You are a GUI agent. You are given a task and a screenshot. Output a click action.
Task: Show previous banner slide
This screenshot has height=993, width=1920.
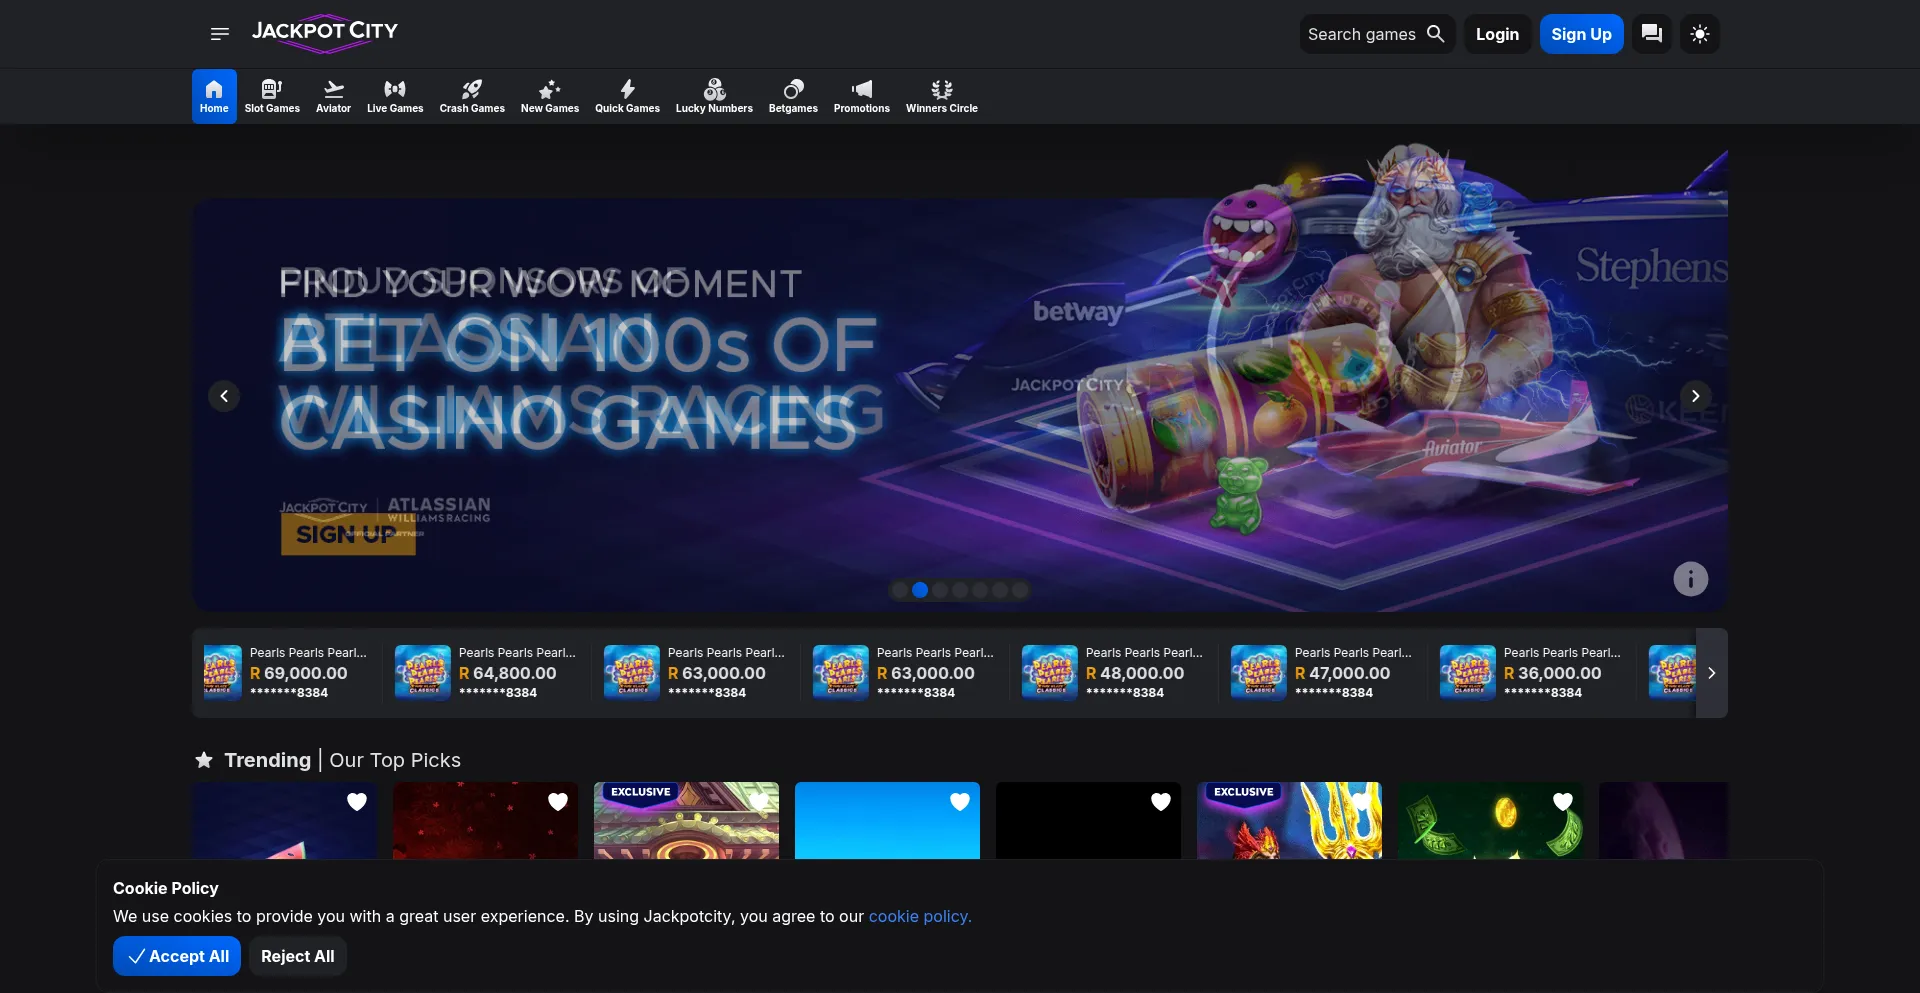click(224, 396)
